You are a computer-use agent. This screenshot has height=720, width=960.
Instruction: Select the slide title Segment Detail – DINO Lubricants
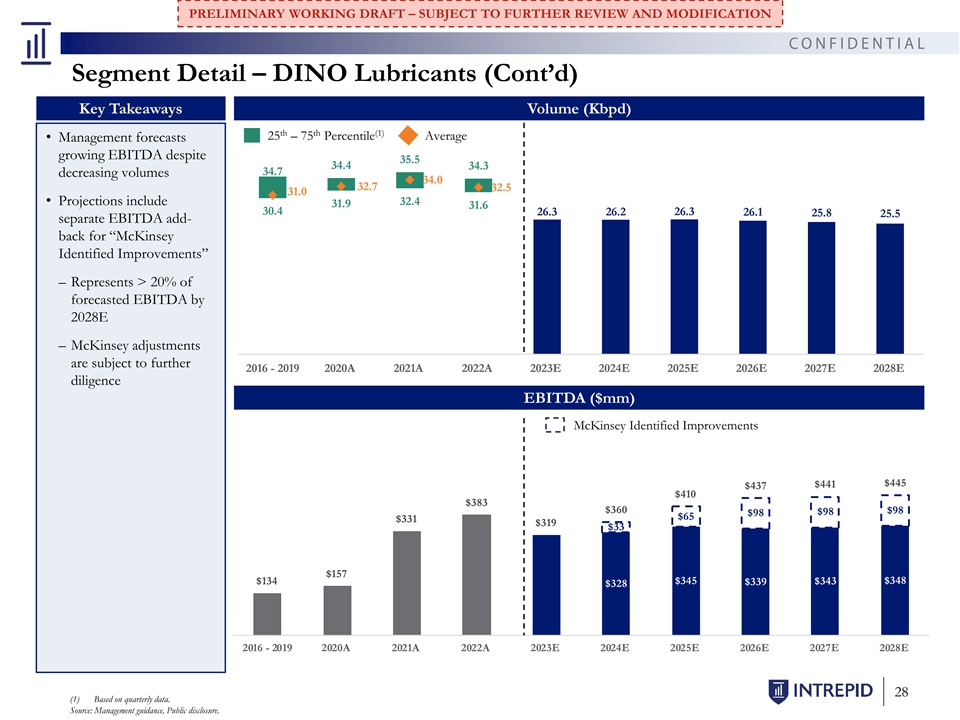[324, 73]
